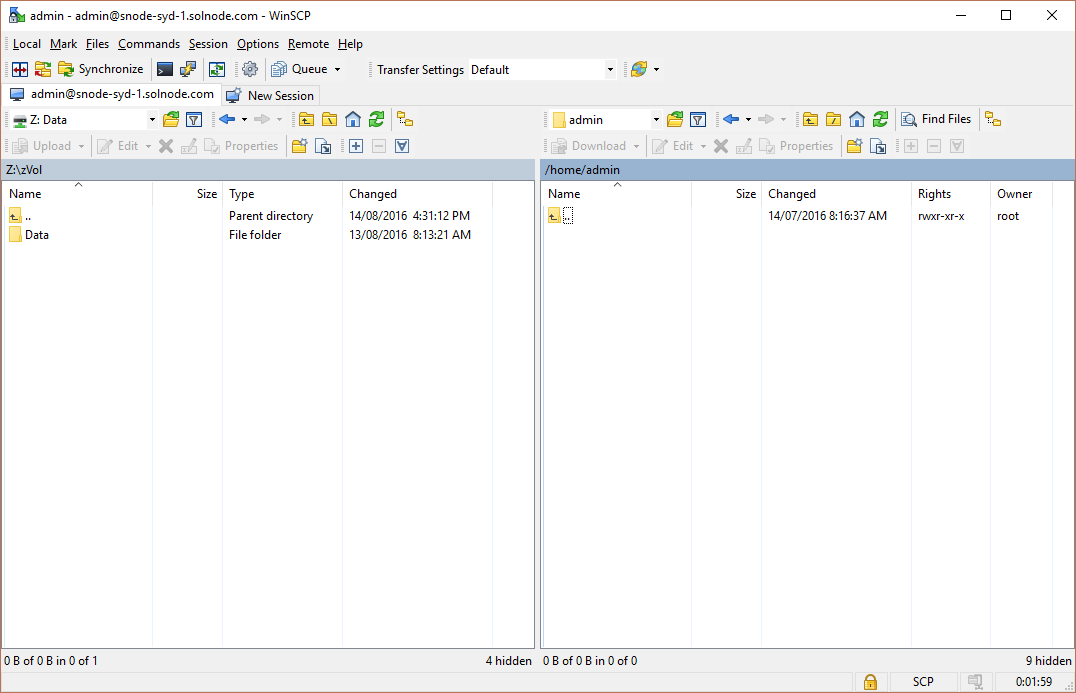Open the Remote menu
1076x693 pixels.
[308, 44]
